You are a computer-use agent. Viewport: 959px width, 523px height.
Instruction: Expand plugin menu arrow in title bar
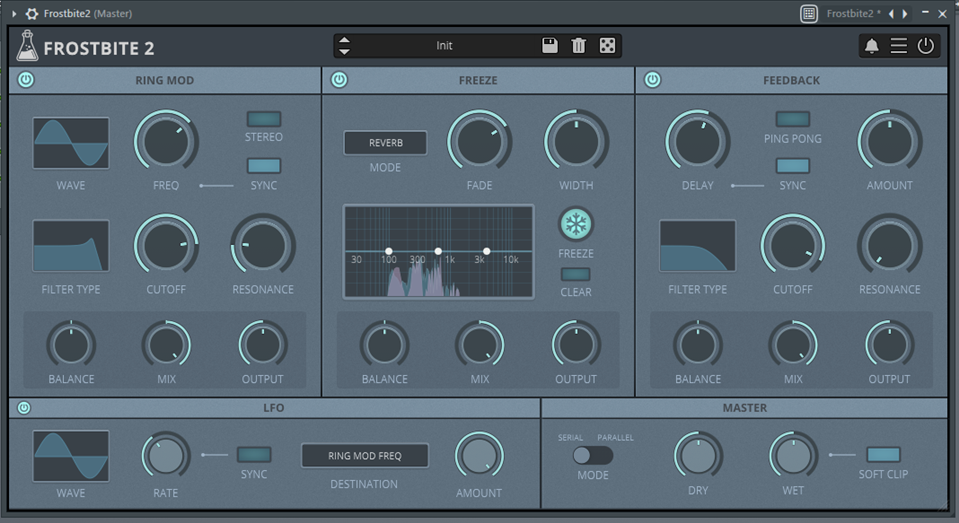[14, 13]
